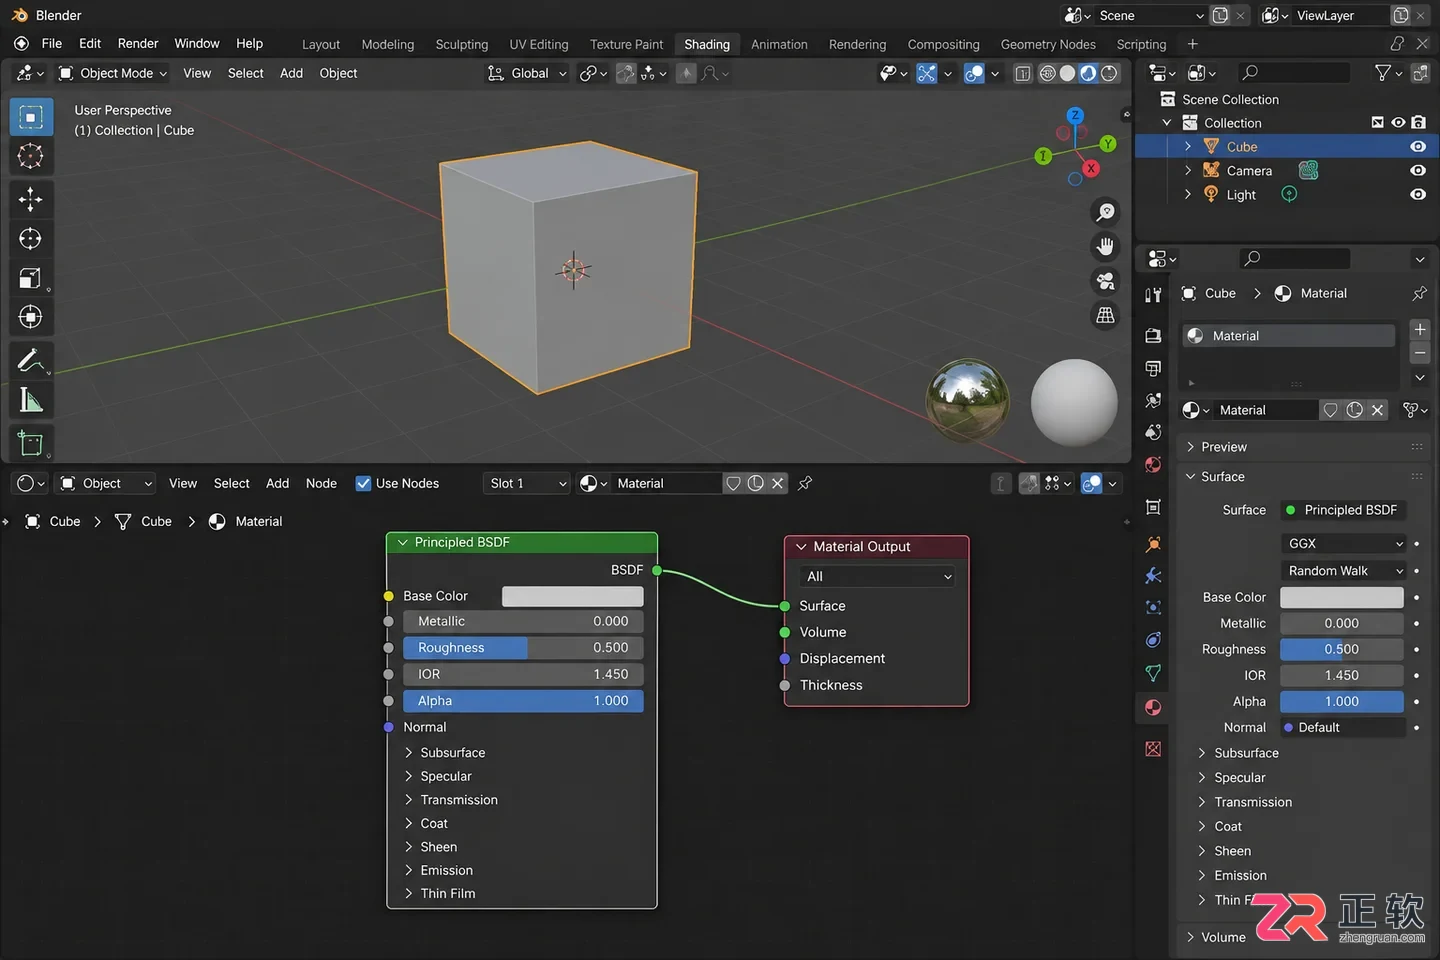Unlink material with X in node header
This screenshot has height=960, width=1440.
[x=777, y=483]
